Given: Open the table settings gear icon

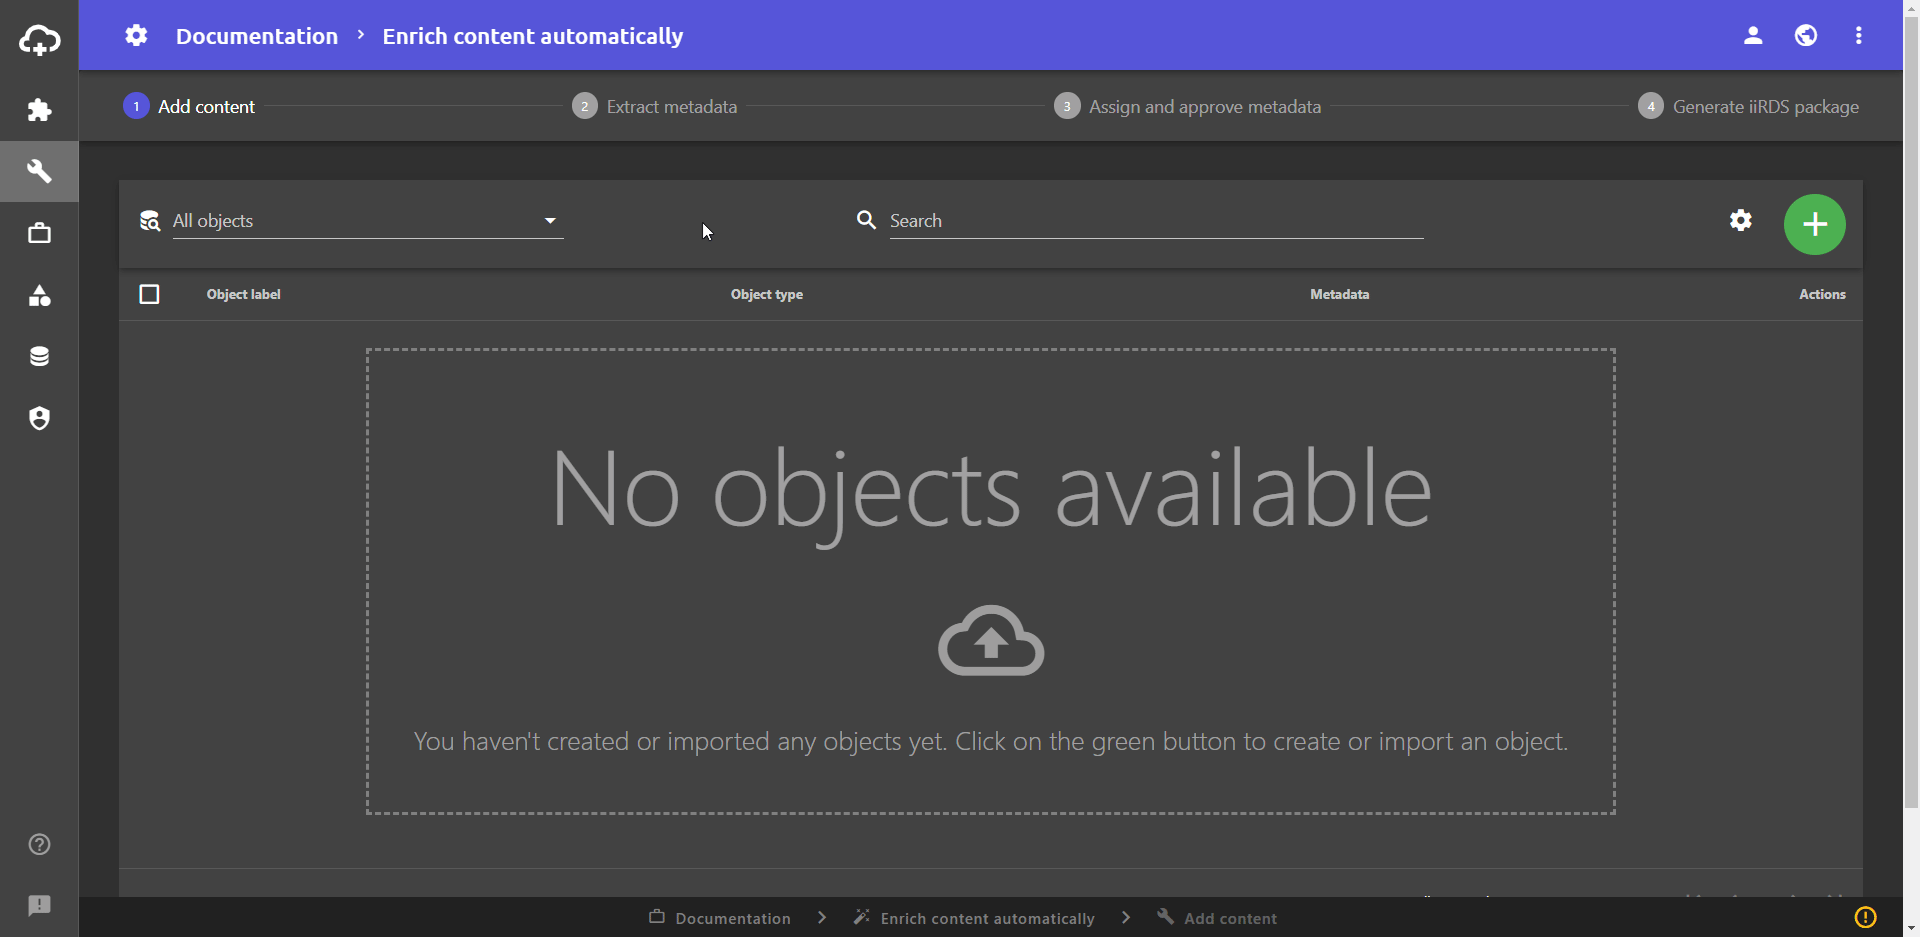Looking at the screenshot, I should point(1741,220).
